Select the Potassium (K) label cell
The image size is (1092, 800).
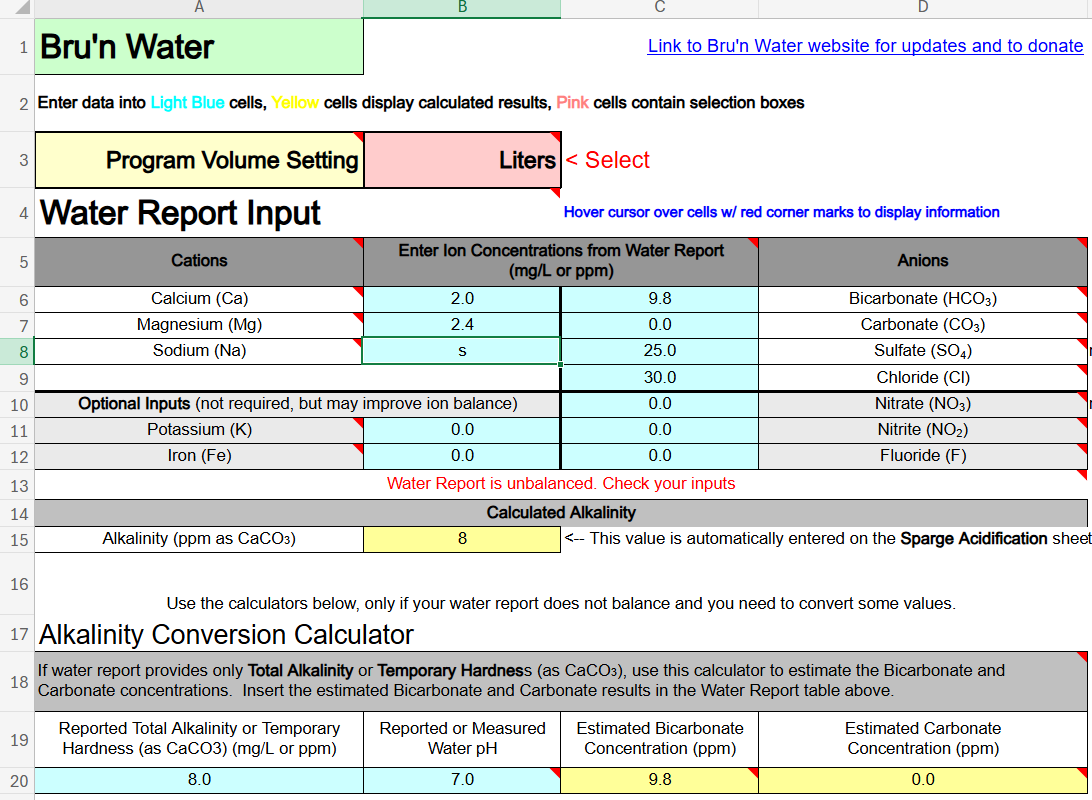199,430
